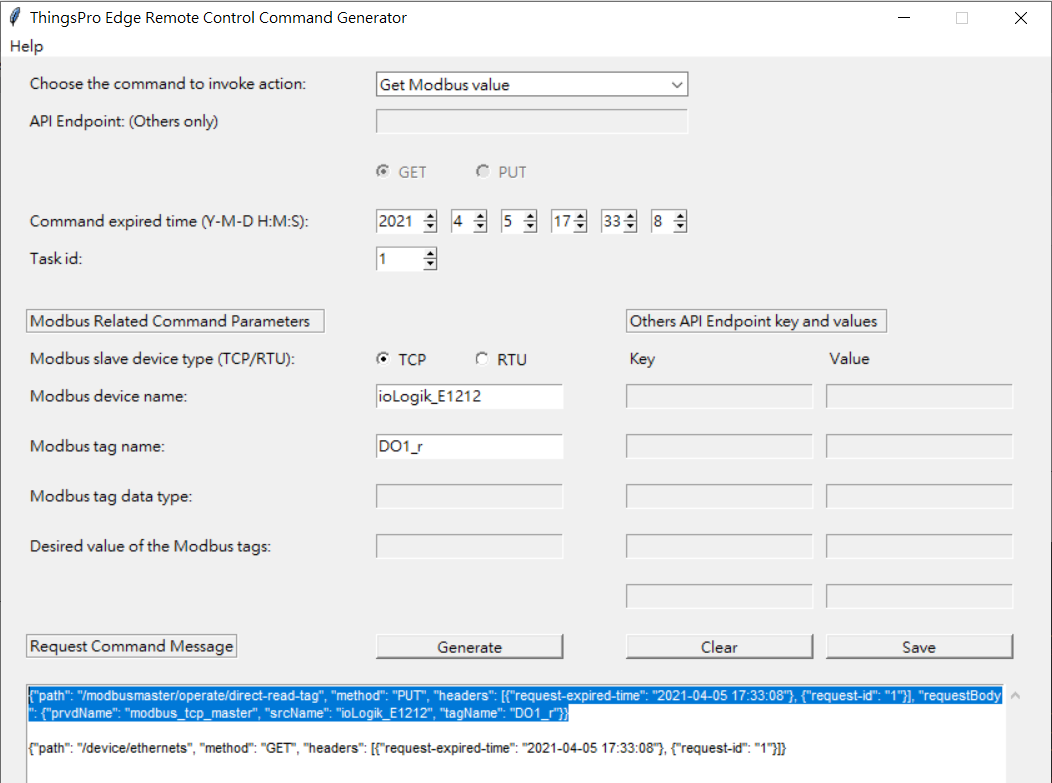Increase the year with its up arrow
1052x783 pixels.
(430, 215)
